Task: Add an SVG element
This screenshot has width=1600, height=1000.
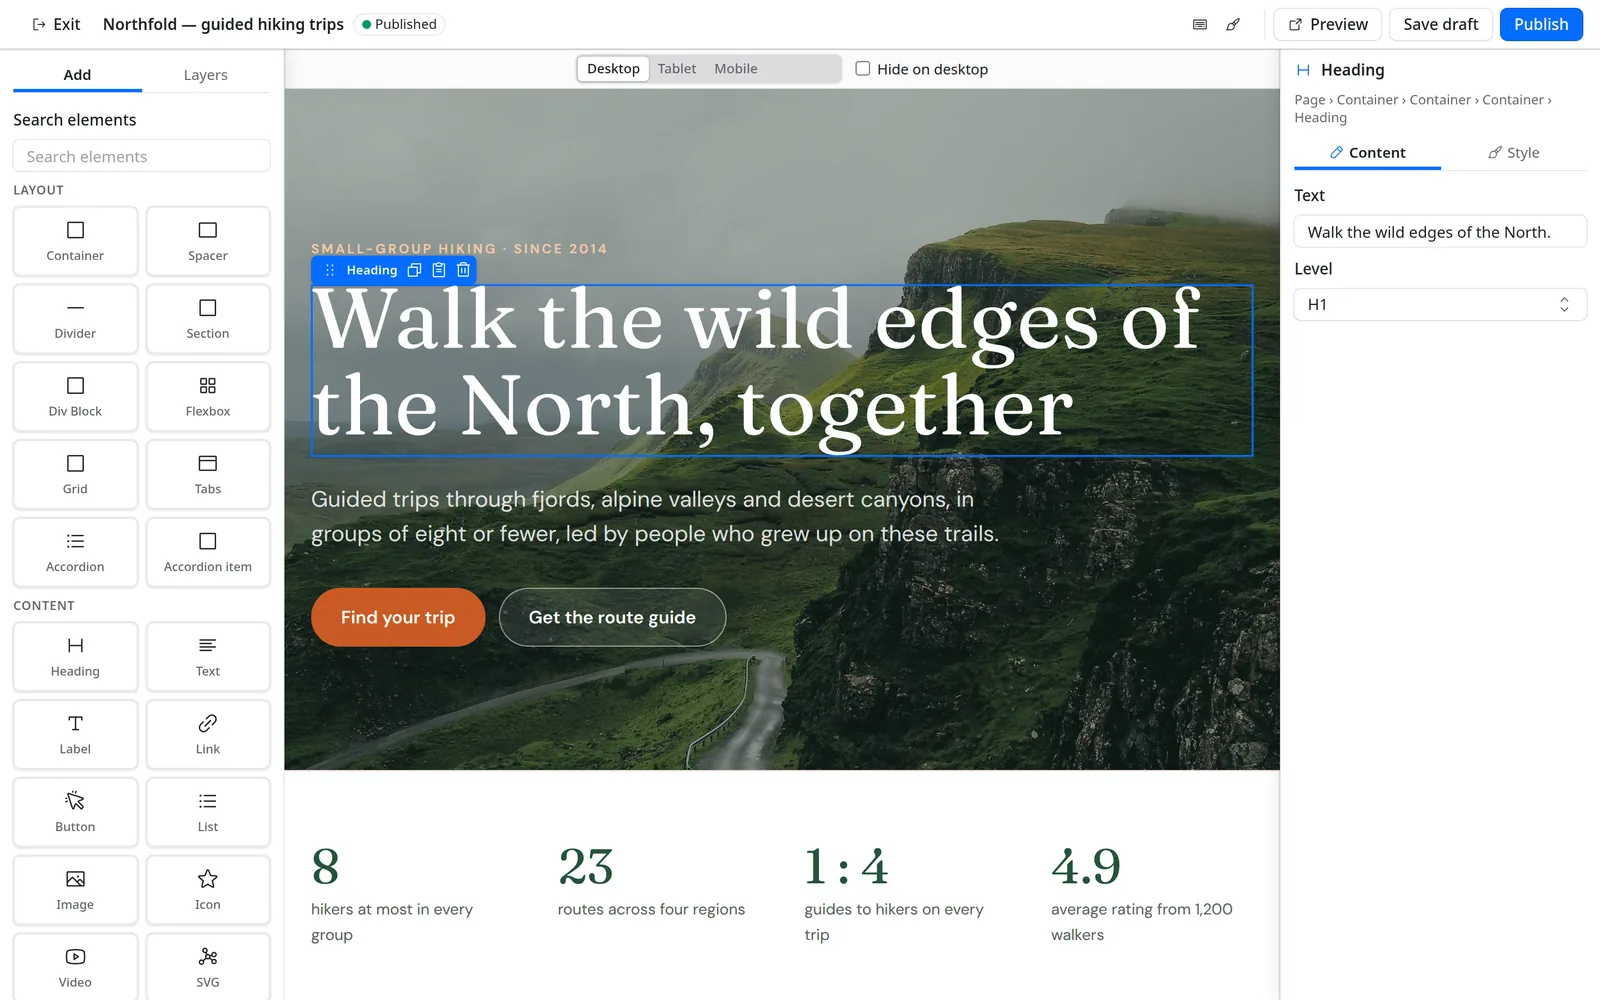Action: pyautogui.click(x=208, y=967)
